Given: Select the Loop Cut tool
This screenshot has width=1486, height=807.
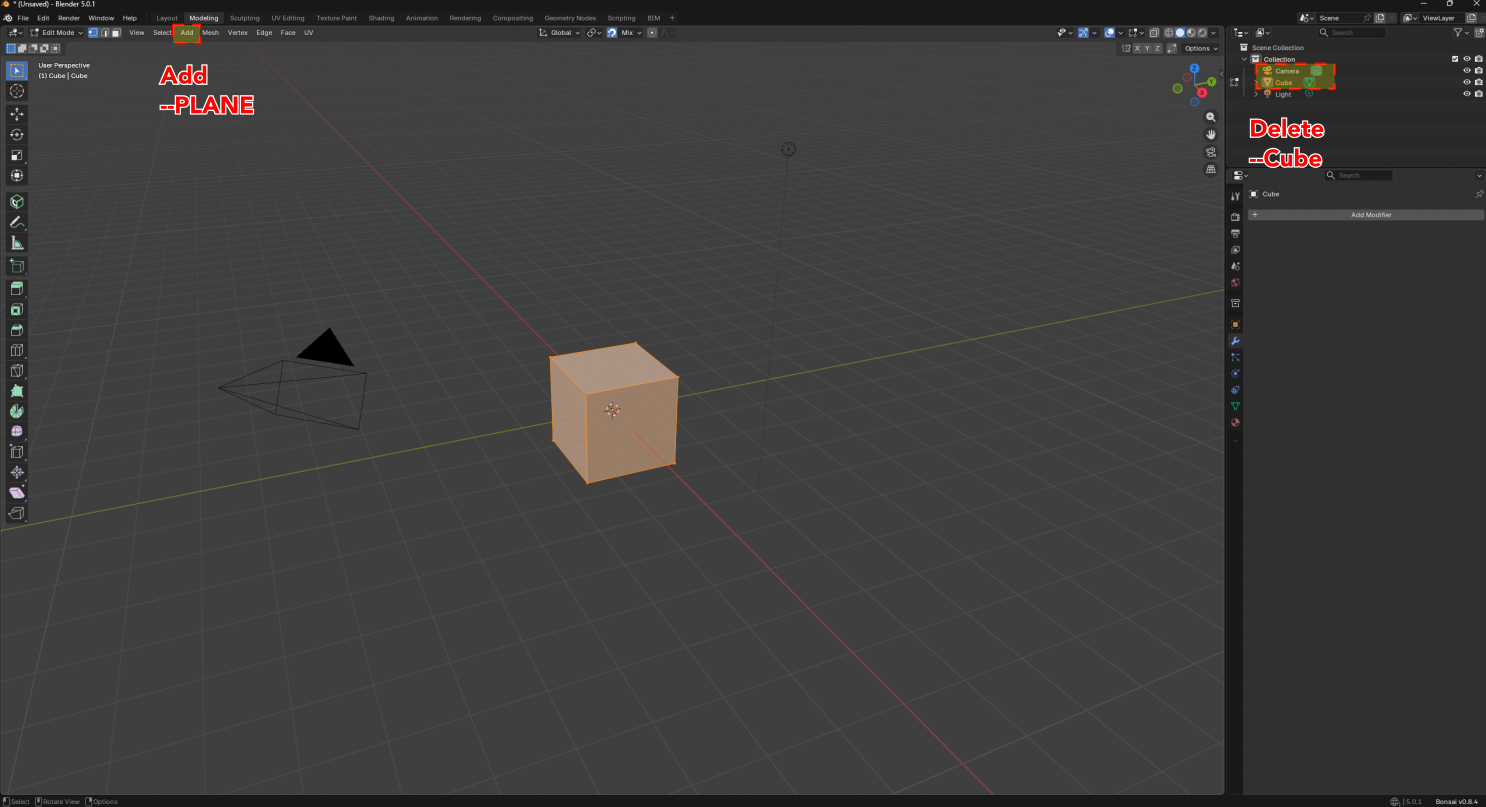Looking at the screenshot, I should click(17, 350).
